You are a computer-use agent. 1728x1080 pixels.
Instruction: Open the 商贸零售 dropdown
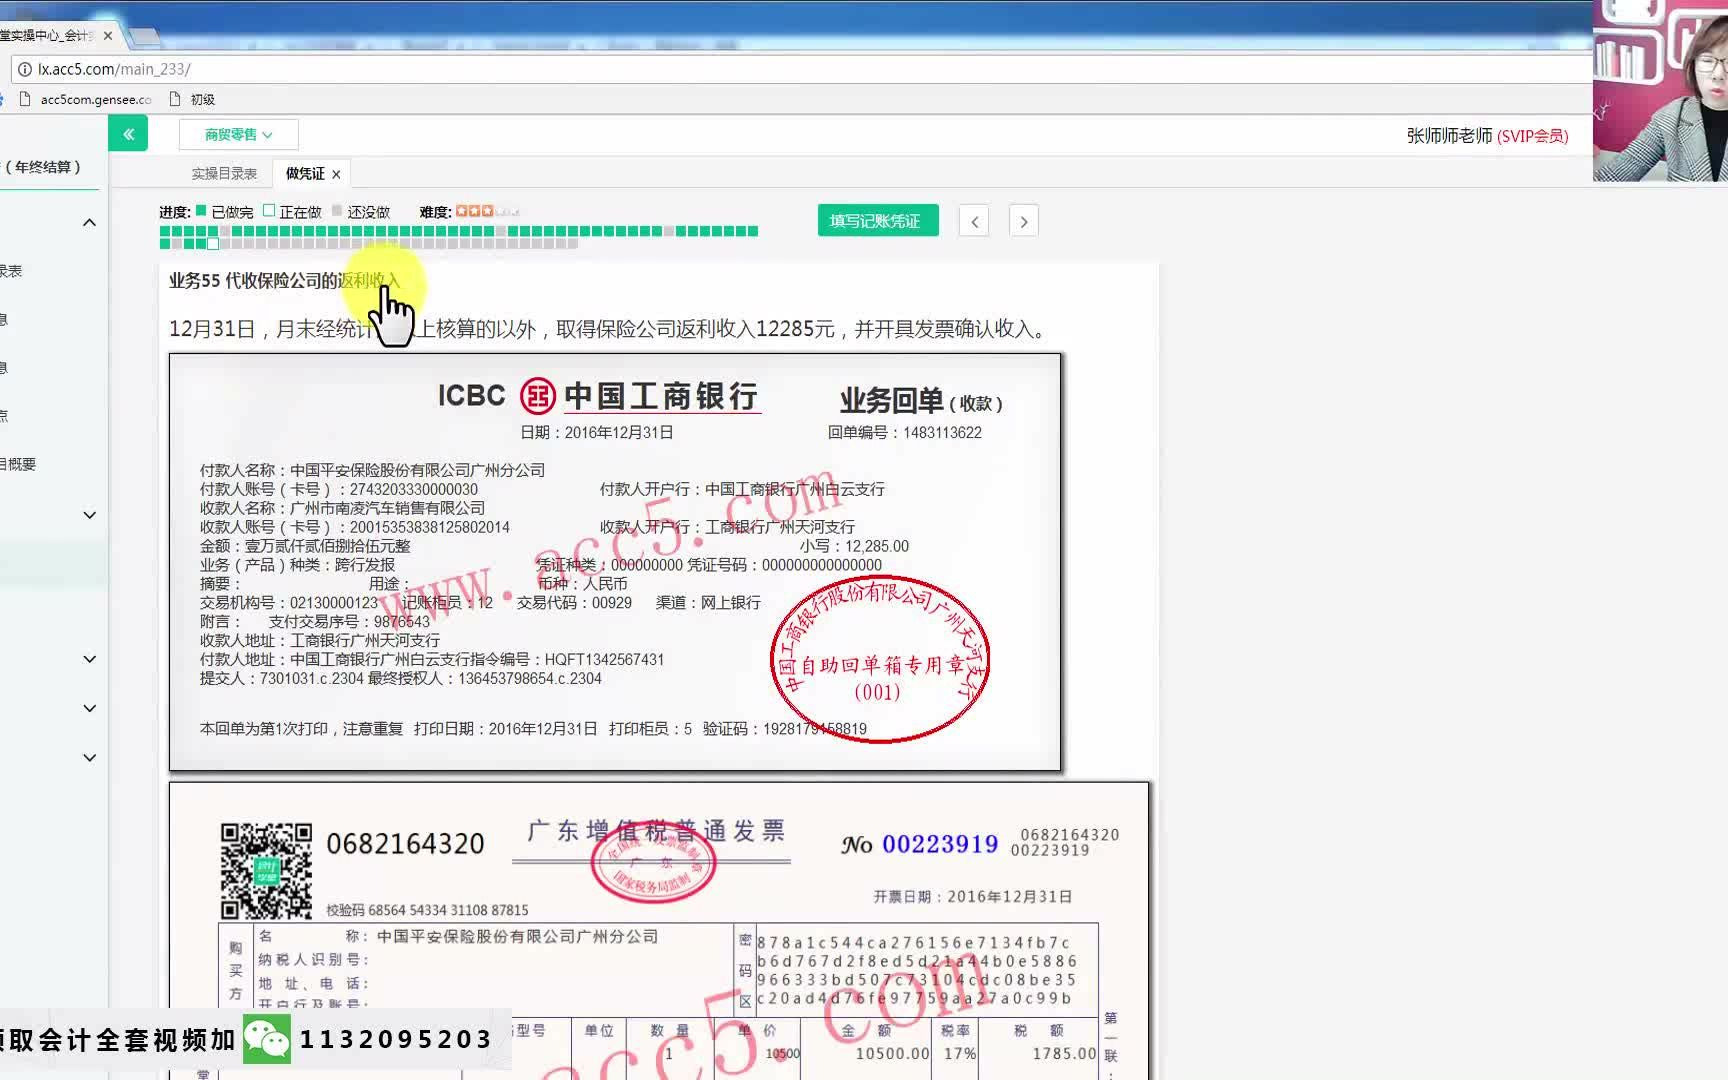click(x=238, y=134)
